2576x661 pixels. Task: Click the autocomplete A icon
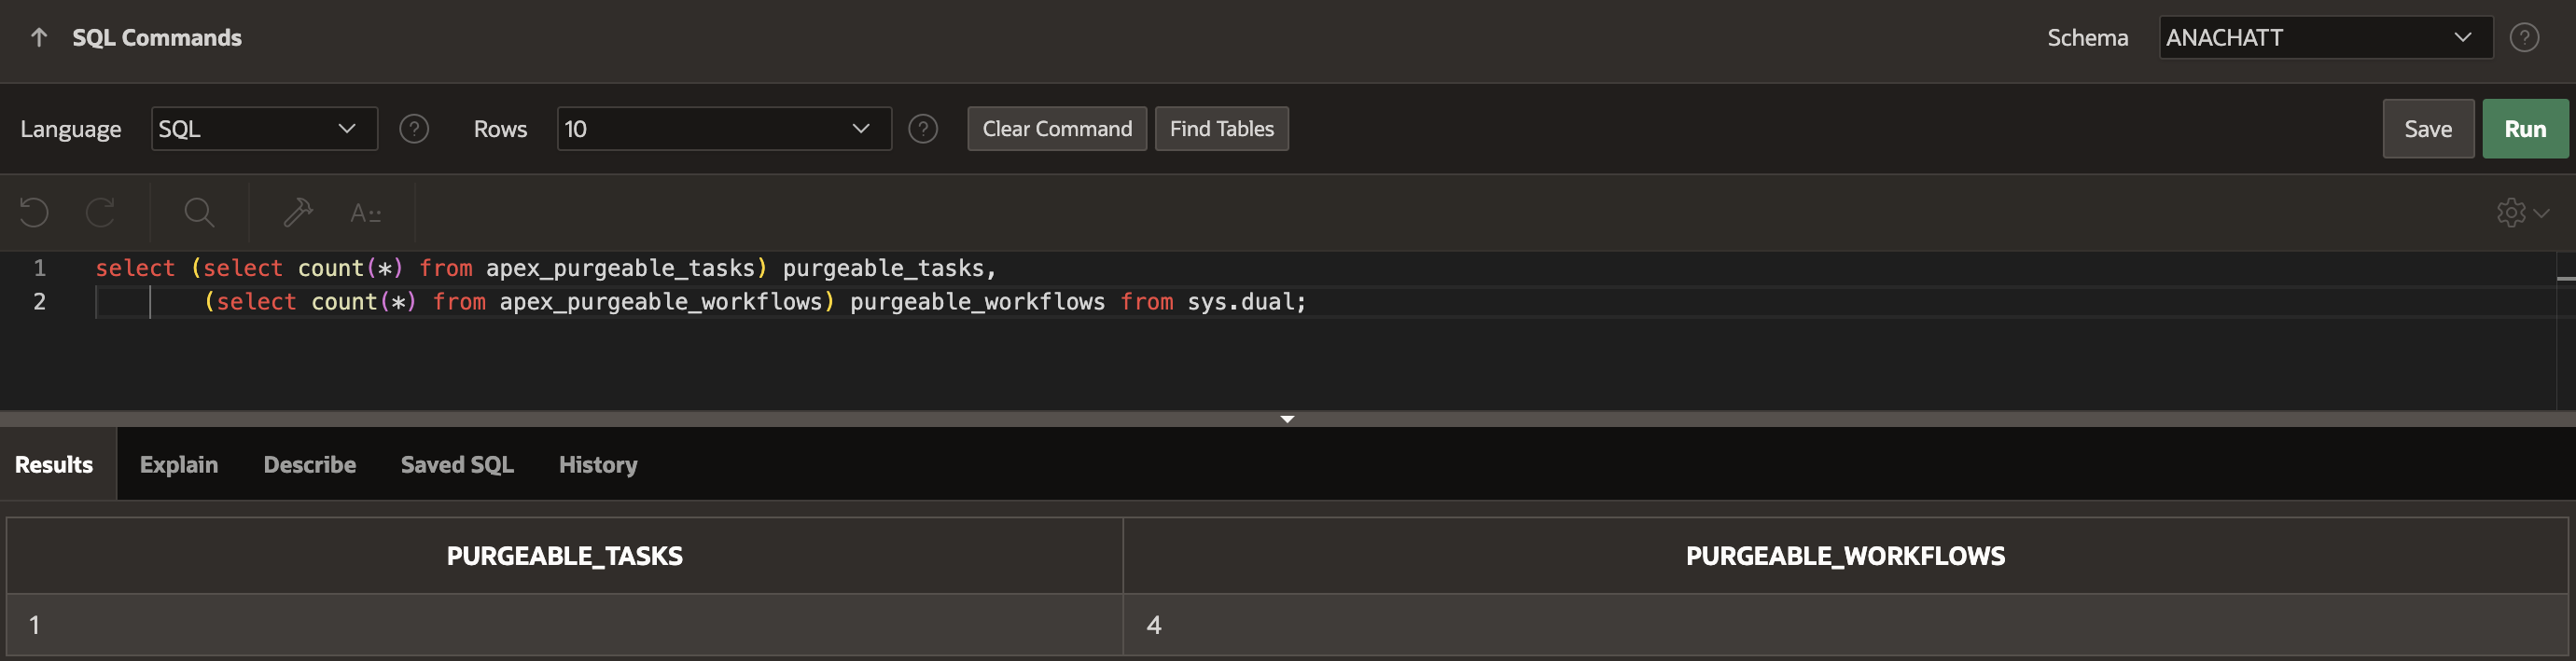[365, 212]
